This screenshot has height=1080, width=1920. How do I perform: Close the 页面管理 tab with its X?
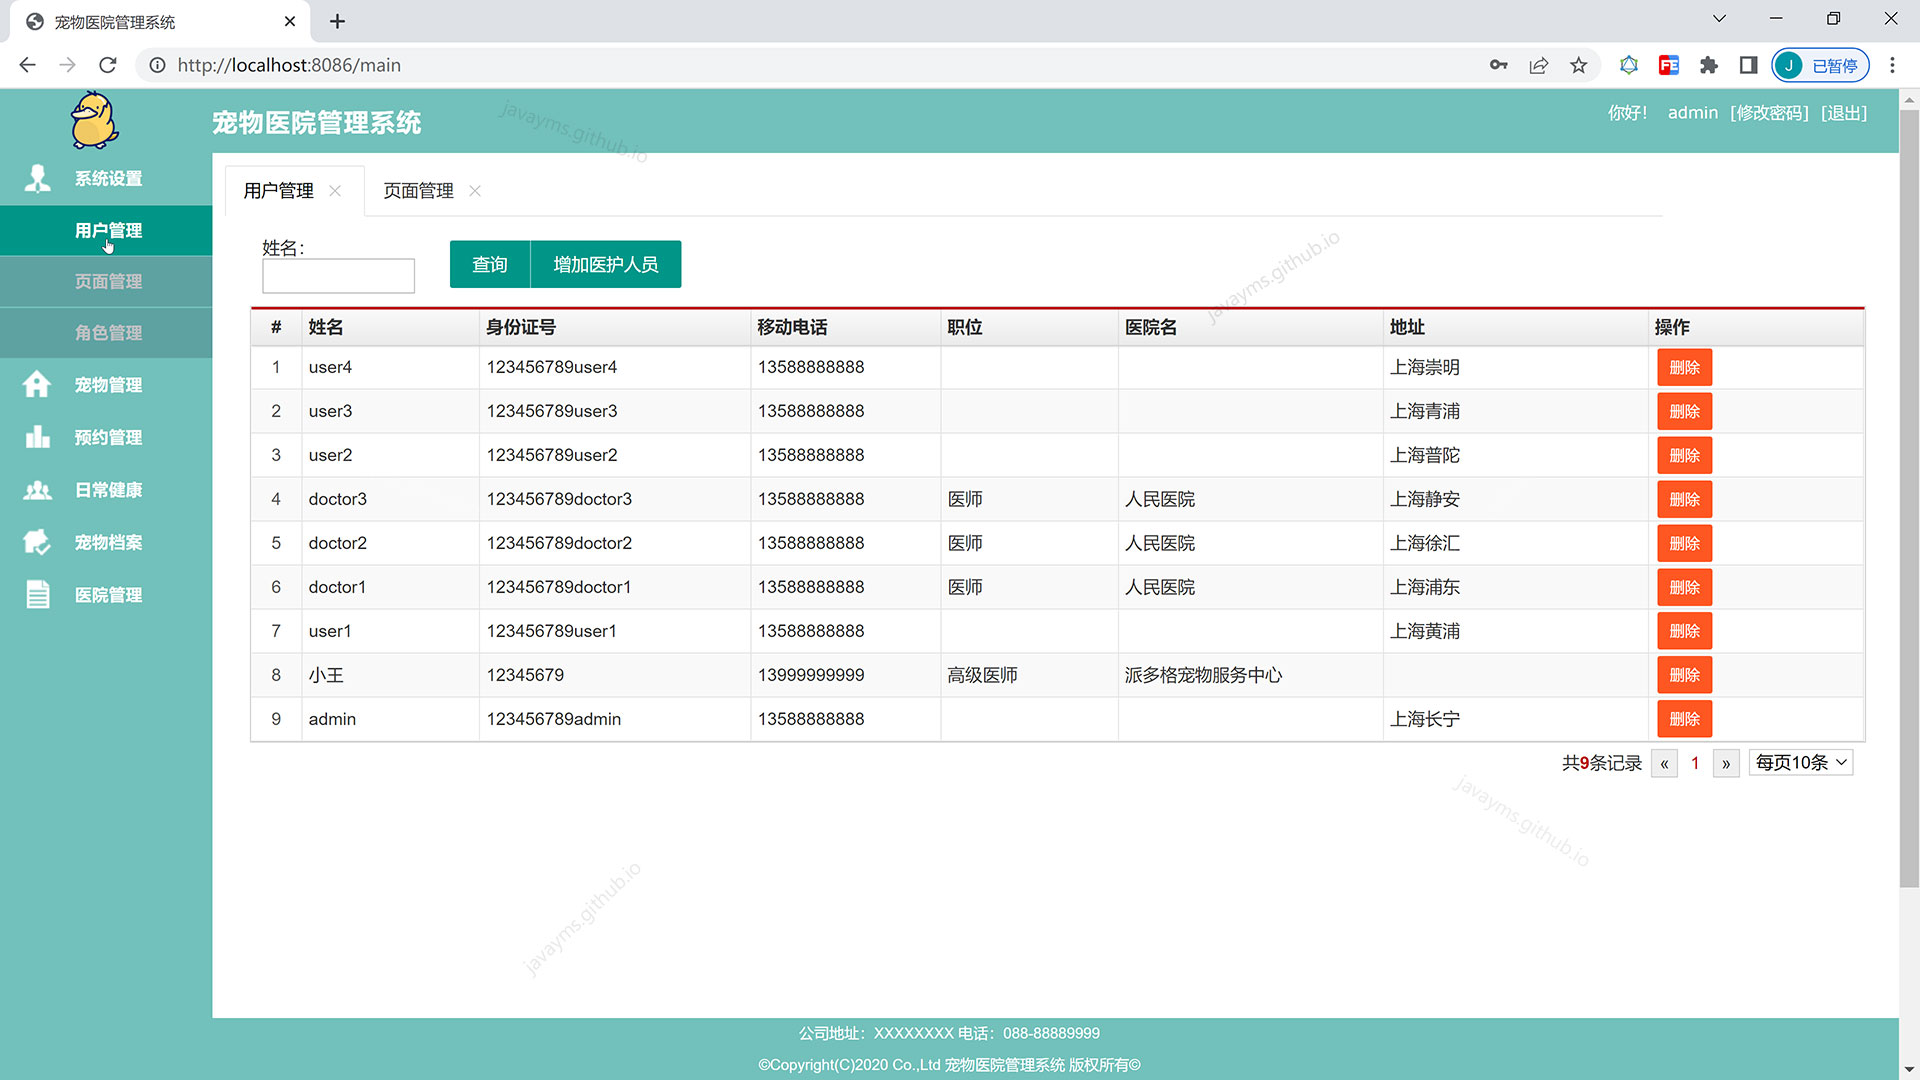pos(475,191)
